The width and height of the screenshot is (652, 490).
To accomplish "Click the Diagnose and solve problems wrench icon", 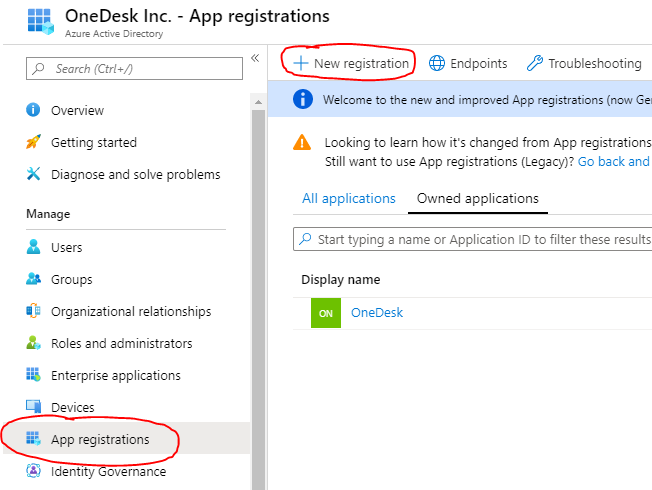I will click(x=33, y=174).
